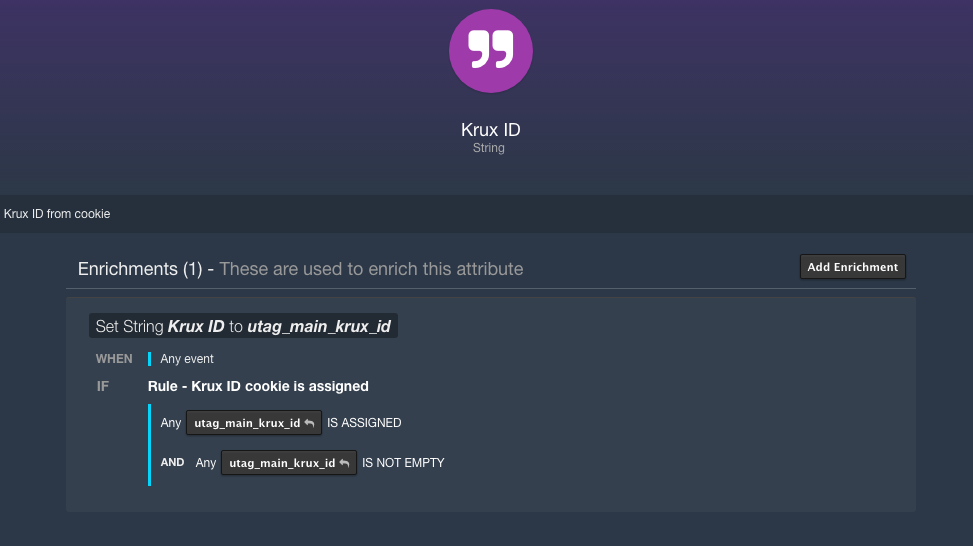
Task: Click the purple quotation-mark string attribute icon
Action: coord(490,51)
